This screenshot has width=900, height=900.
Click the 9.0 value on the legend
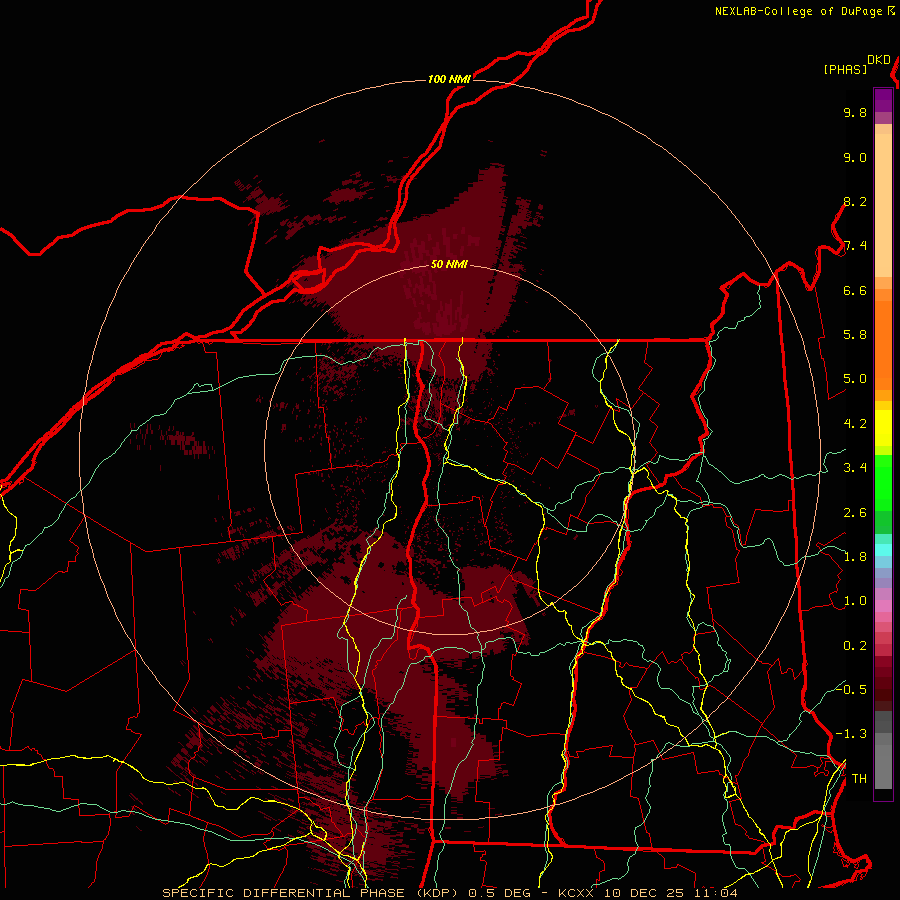(855, 157)
